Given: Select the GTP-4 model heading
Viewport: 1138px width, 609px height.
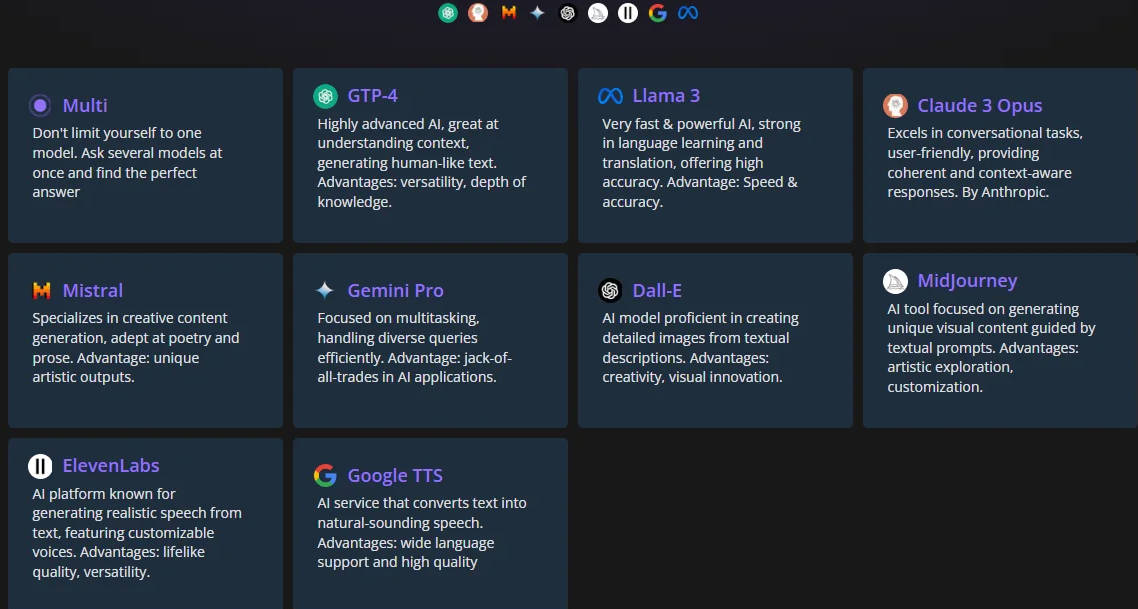Looking at the screenshot, I should coord(372,96).
